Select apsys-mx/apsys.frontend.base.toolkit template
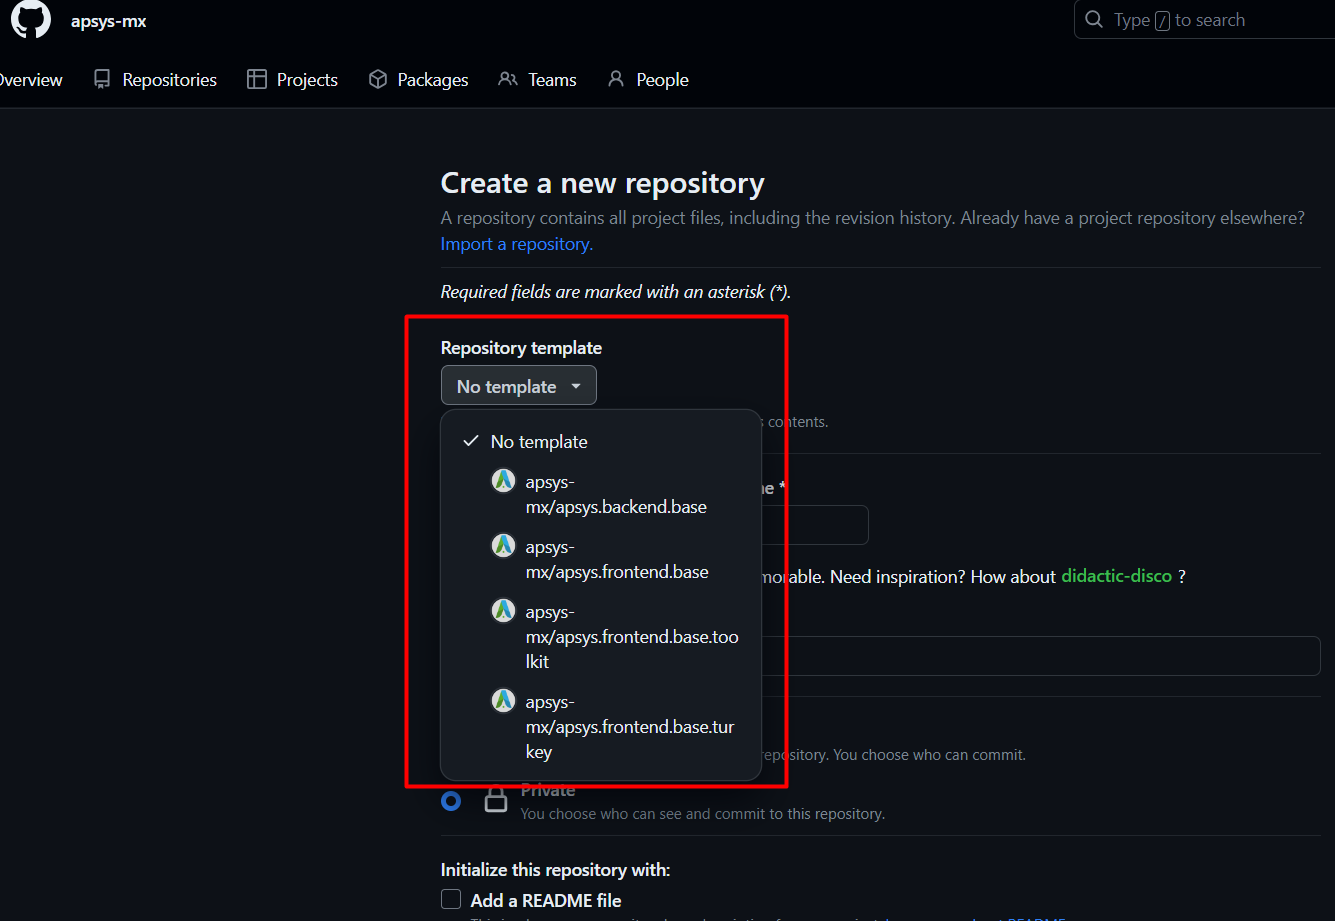 (x=631, y=636)
